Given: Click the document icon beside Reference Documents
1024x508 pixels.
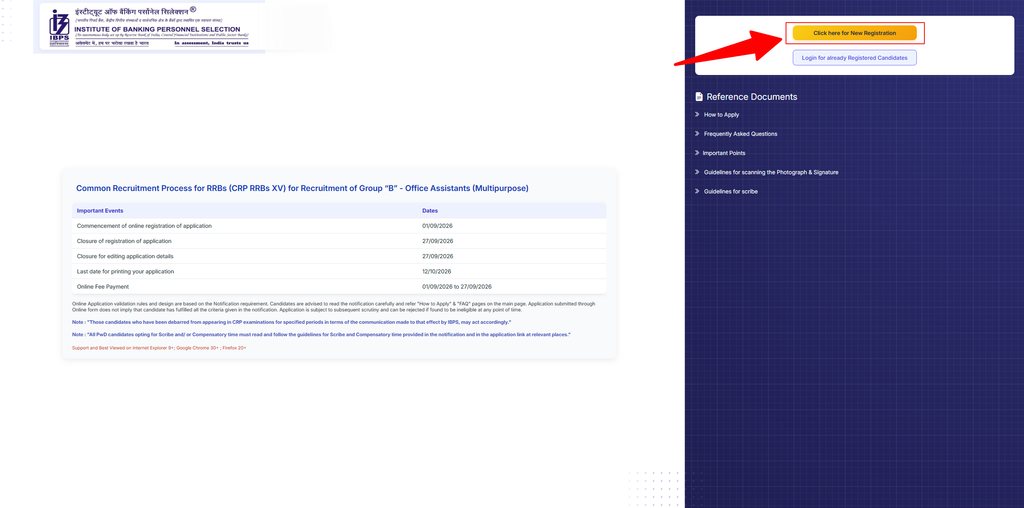Looking at the screenshot, I should click(x=699, y=97).
